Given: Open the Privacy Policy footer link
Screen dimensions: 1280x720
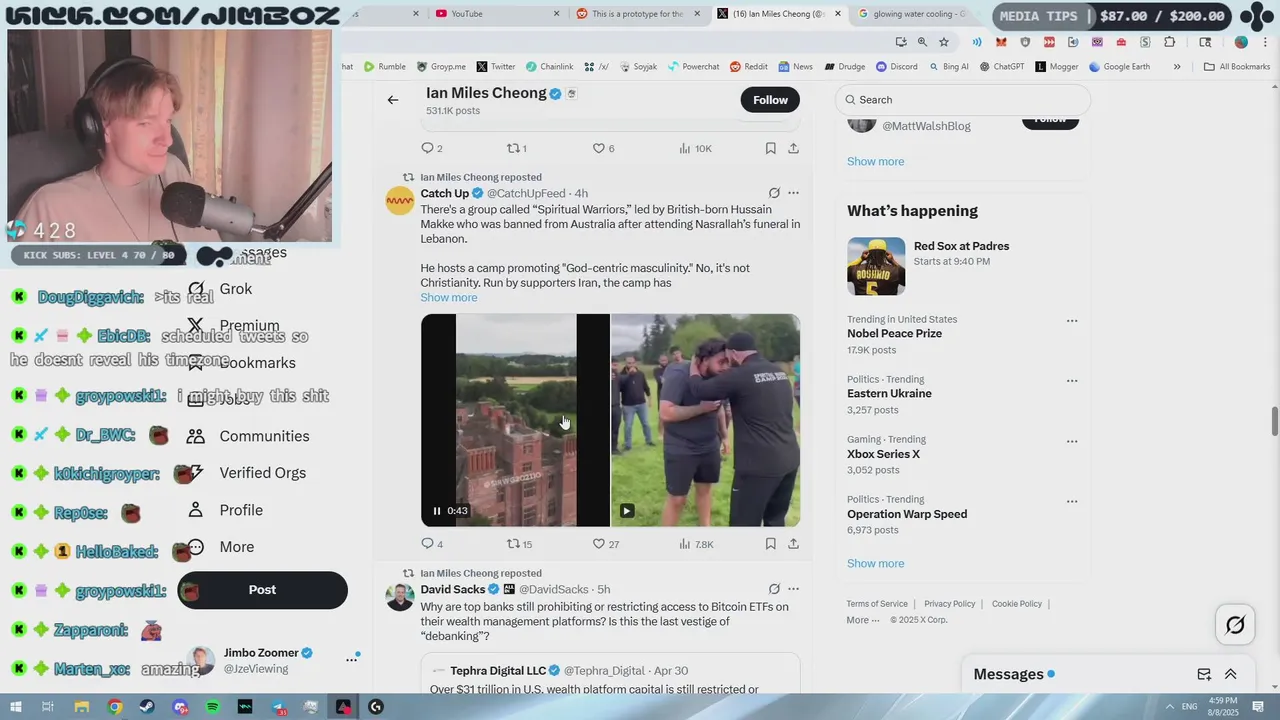Looking at the screenshot, I should (x=949, y=604).
